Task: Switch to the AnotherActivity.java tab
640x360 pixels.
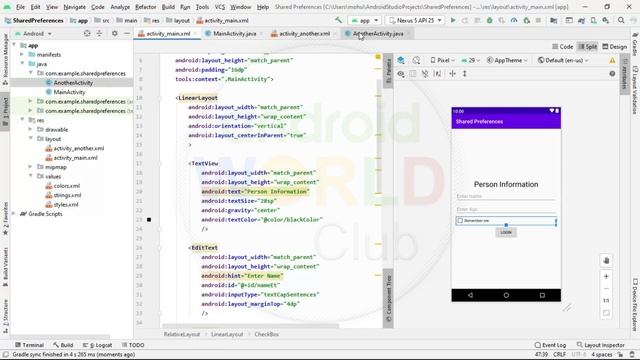Action: [x=378, y=33]
